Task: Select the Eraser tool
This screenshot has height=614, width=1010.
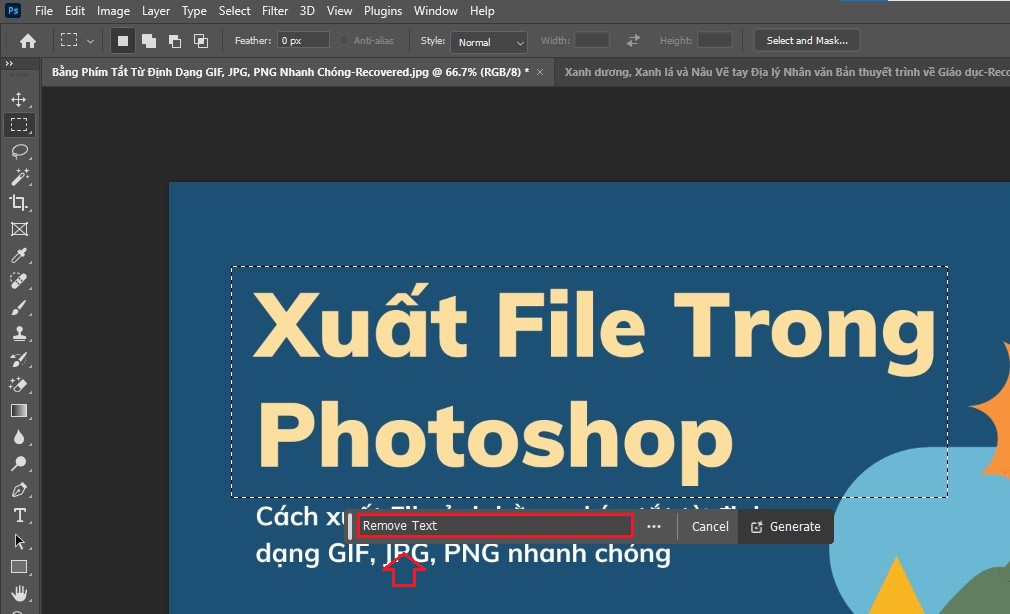Action: point(19,385)
